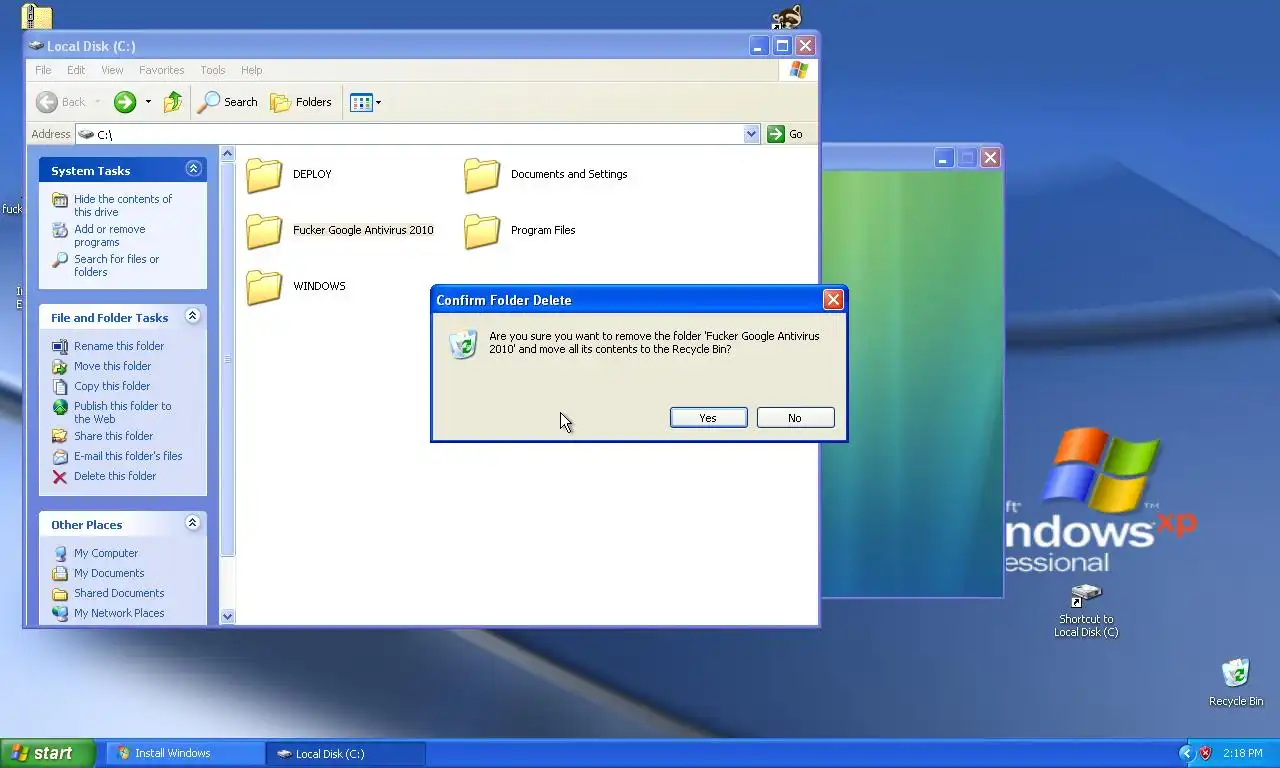Viewport: 1280px width, 768px height.
Task: Open My Computer in Other Places
Action: (106, 553)
